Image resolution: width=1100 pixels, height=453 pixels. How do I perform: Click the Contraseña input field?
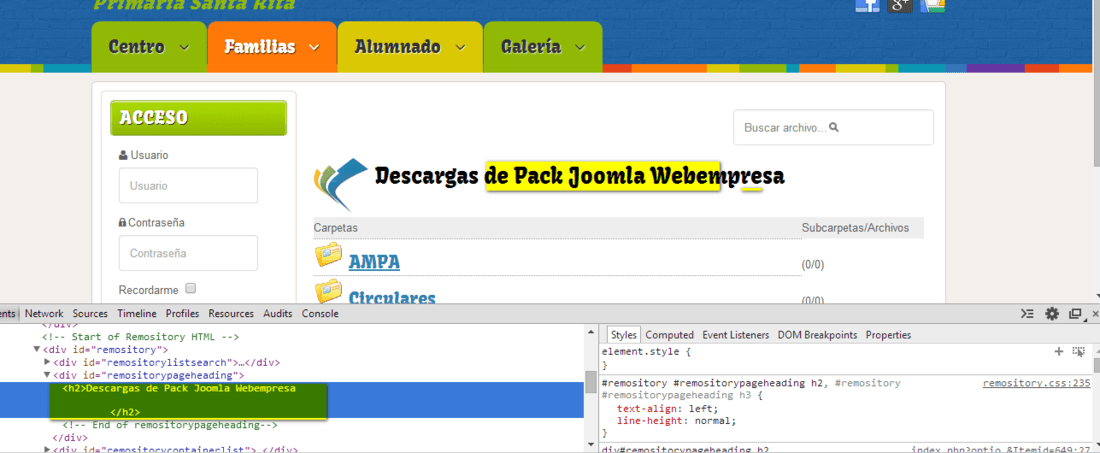(188, 253)
